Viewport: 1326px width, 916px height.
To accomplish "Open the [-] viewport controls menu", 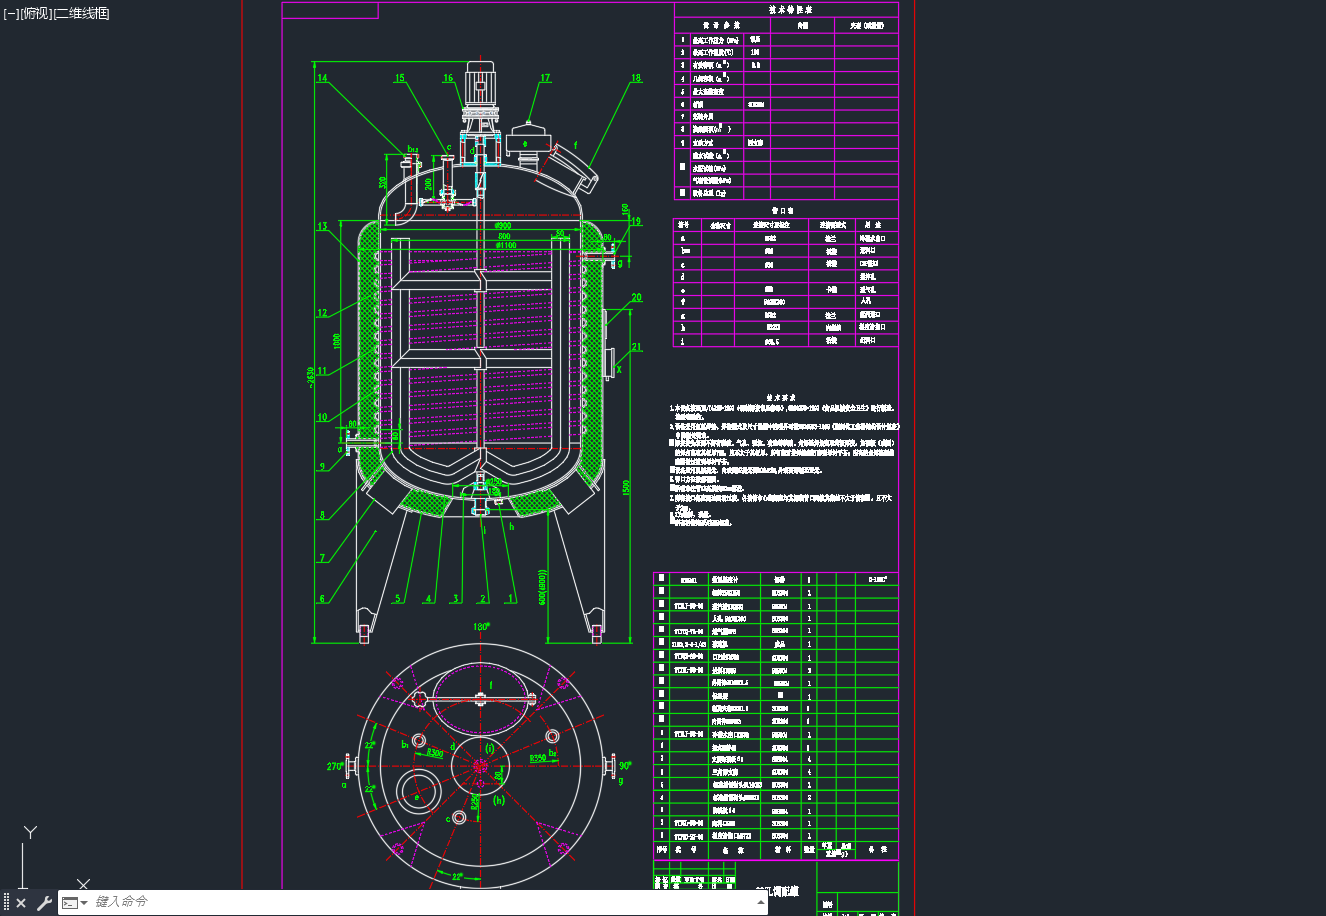I will pos(11,13).
